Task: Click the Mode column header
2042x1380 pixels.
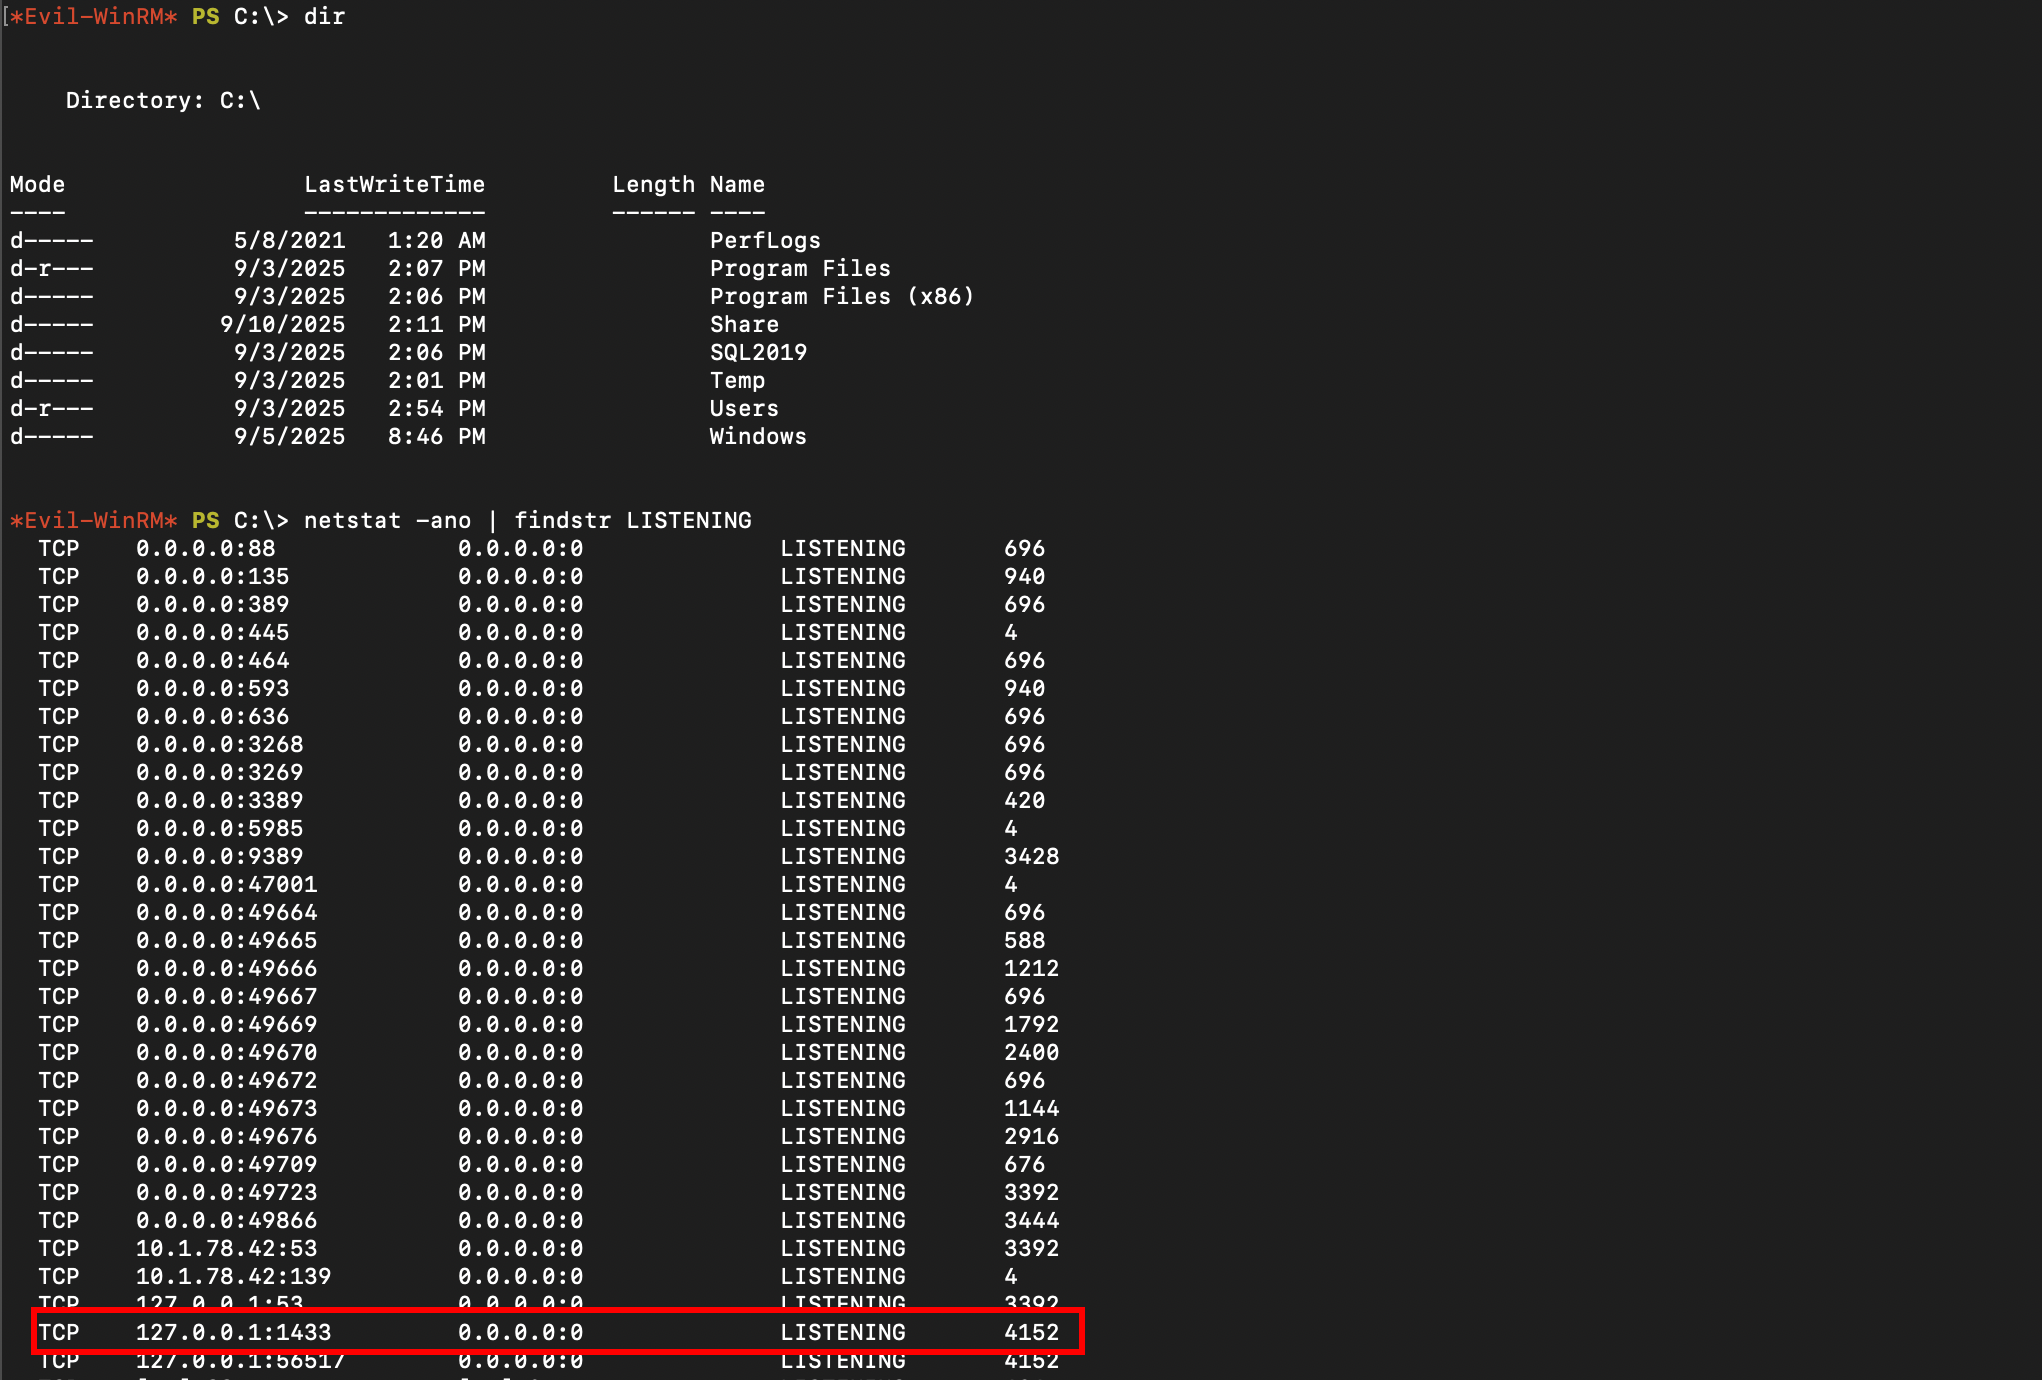Action: 37,185
